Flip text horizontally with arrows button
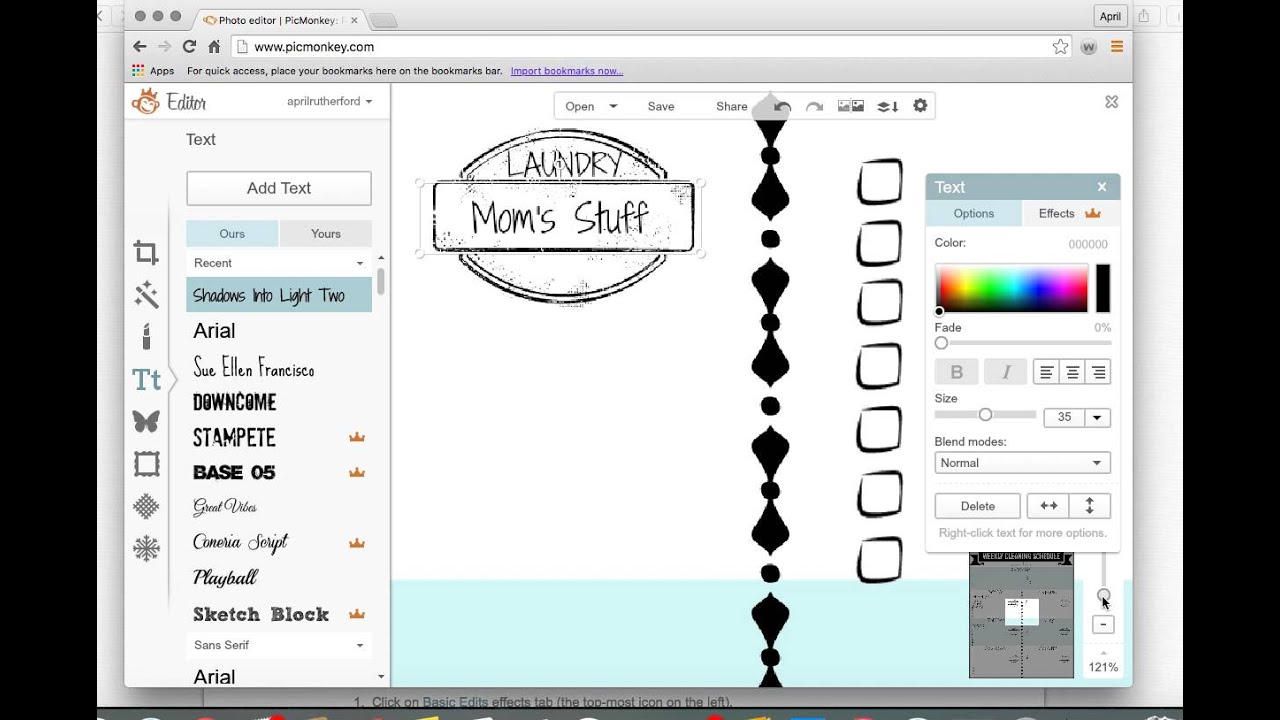1280x720 pixels. click(1048, 506)
